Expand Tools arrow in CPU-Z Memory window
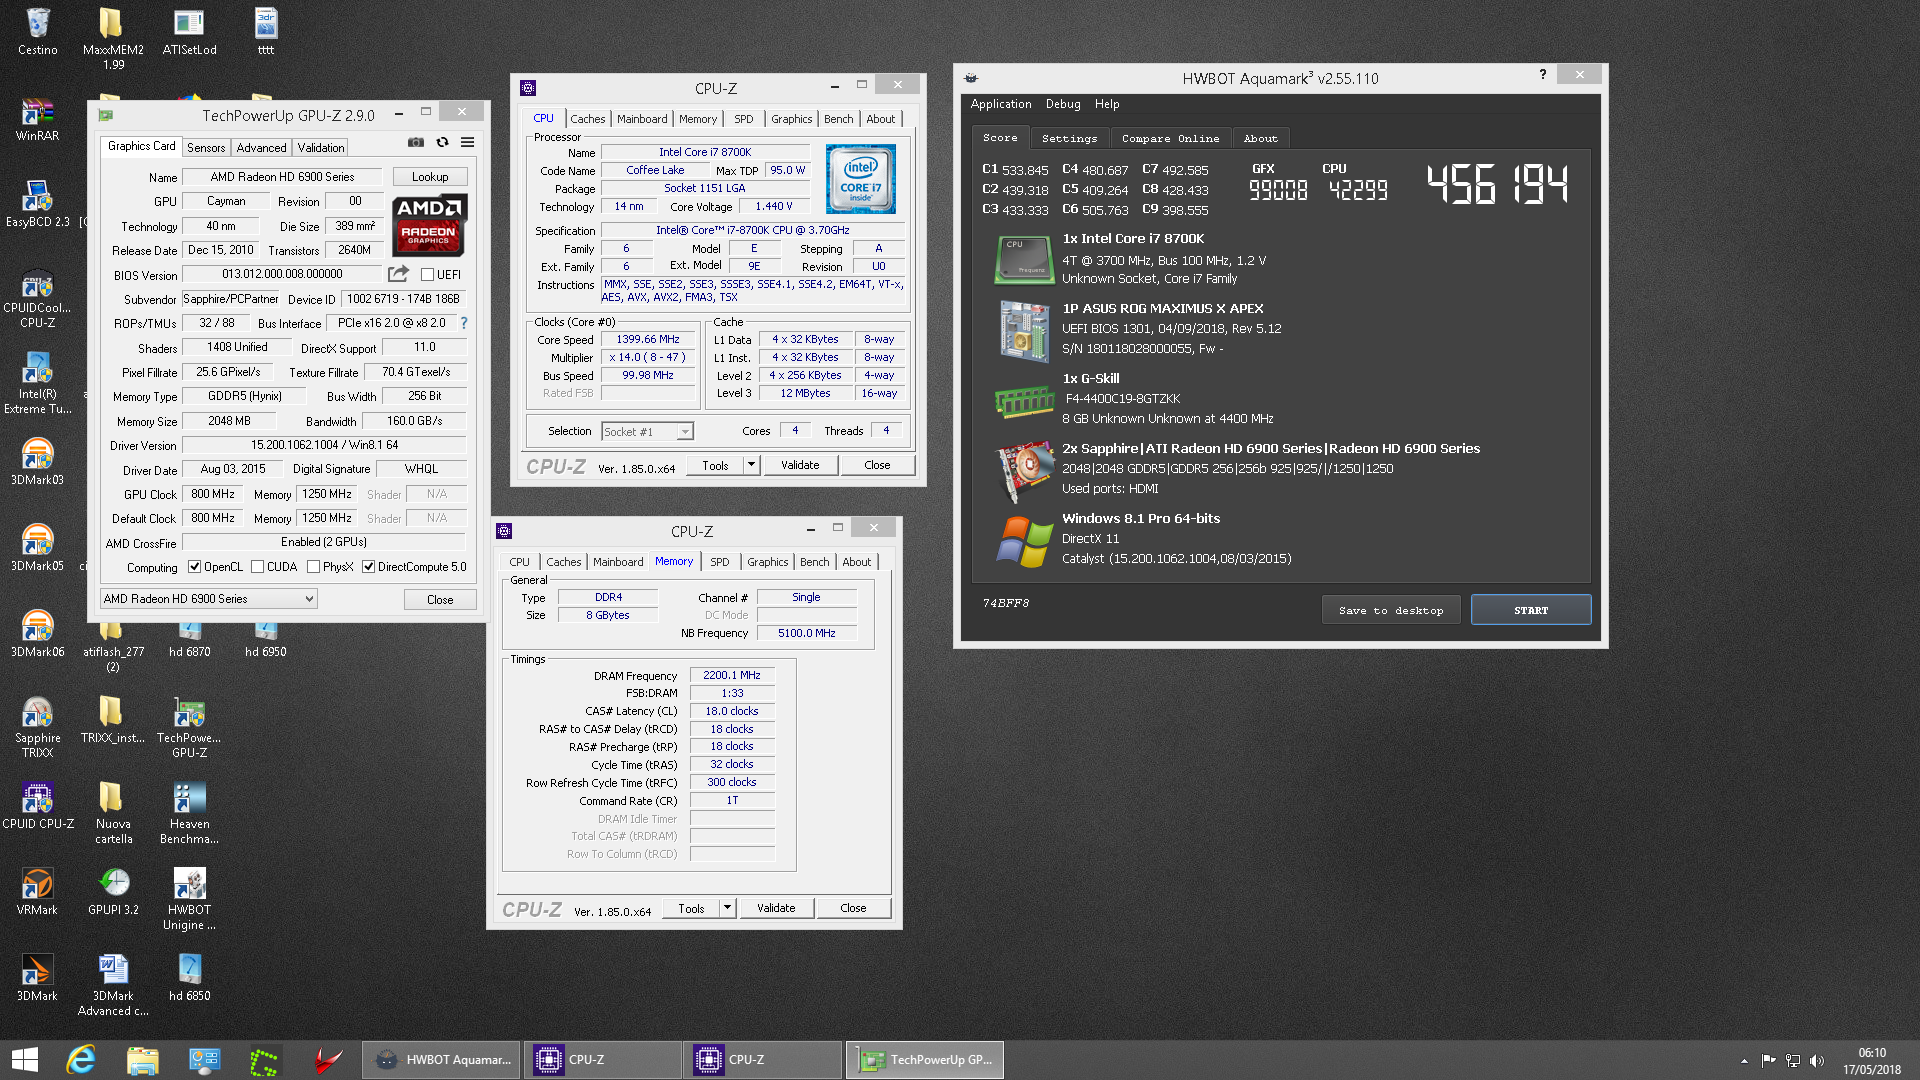Image resolution: width=1920 pixels, height=1080 pixels. click(728, 908)
